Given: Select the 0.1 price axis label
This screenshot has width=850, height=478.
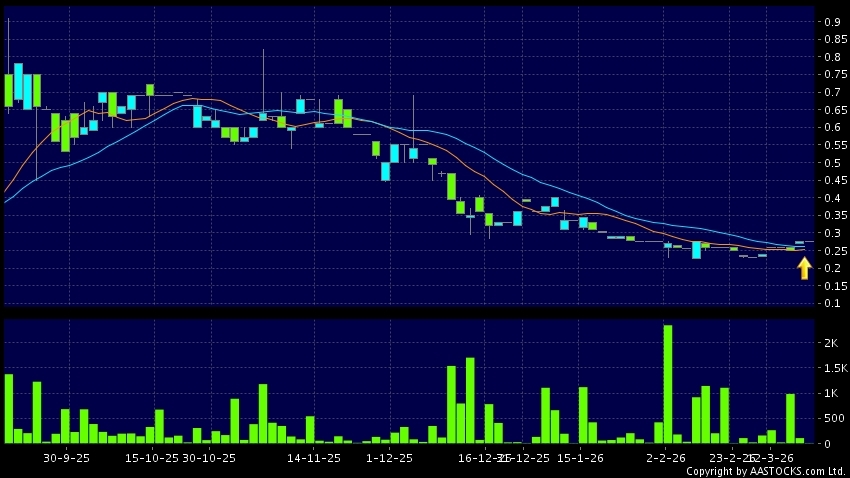Looking at the screenshot, I should pyautogui.click(x=832, y=303).
